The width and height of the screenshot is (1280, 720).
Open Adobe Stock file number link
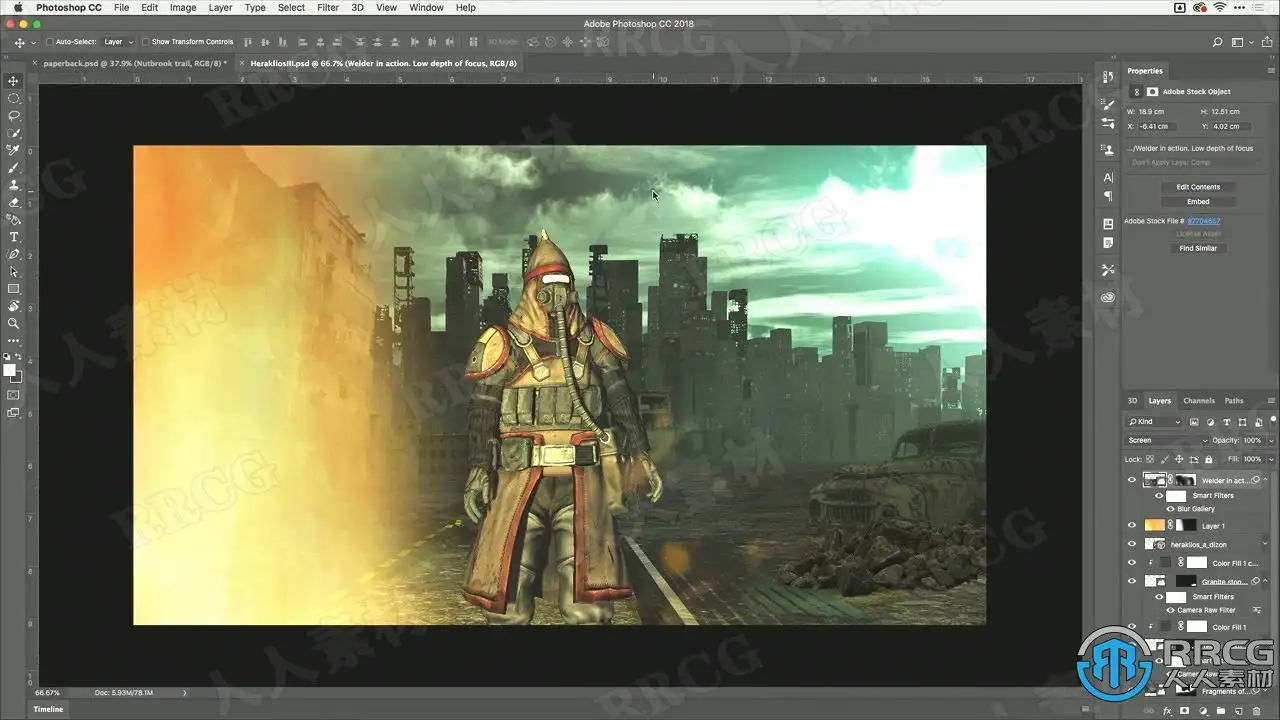click(1204, 221)
